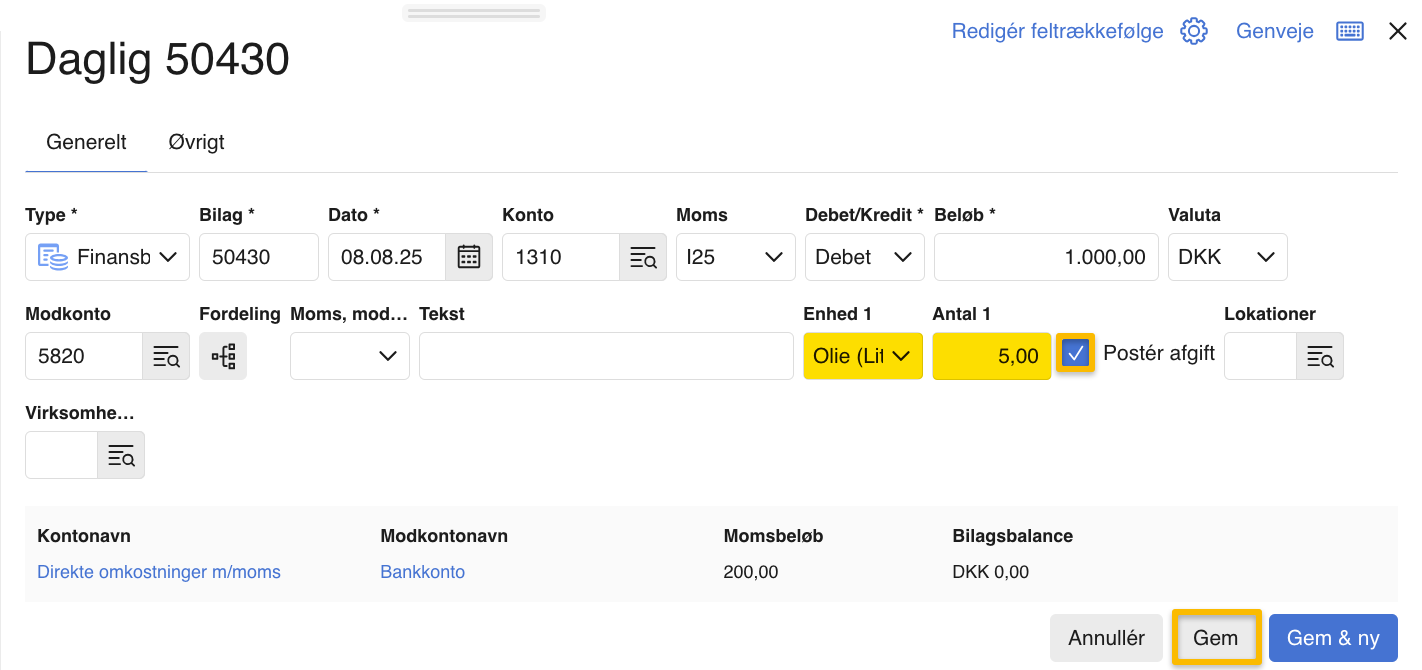The image size is (1422, 670).
Task: Click the Genveje keyboard icon
Action: tap(1349, 31)
